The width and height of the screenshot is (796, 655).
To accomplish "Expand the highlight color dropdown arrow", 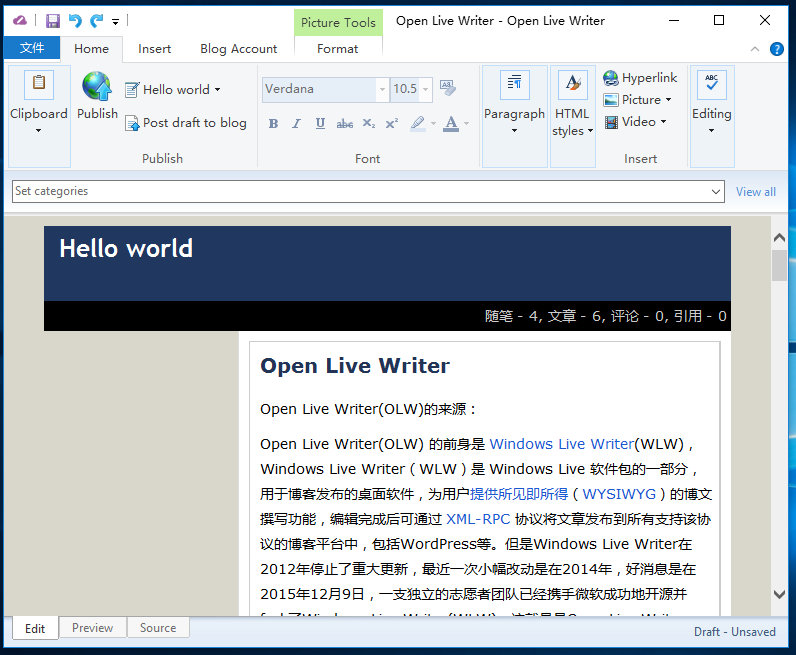I will click(x=434, y=123).
